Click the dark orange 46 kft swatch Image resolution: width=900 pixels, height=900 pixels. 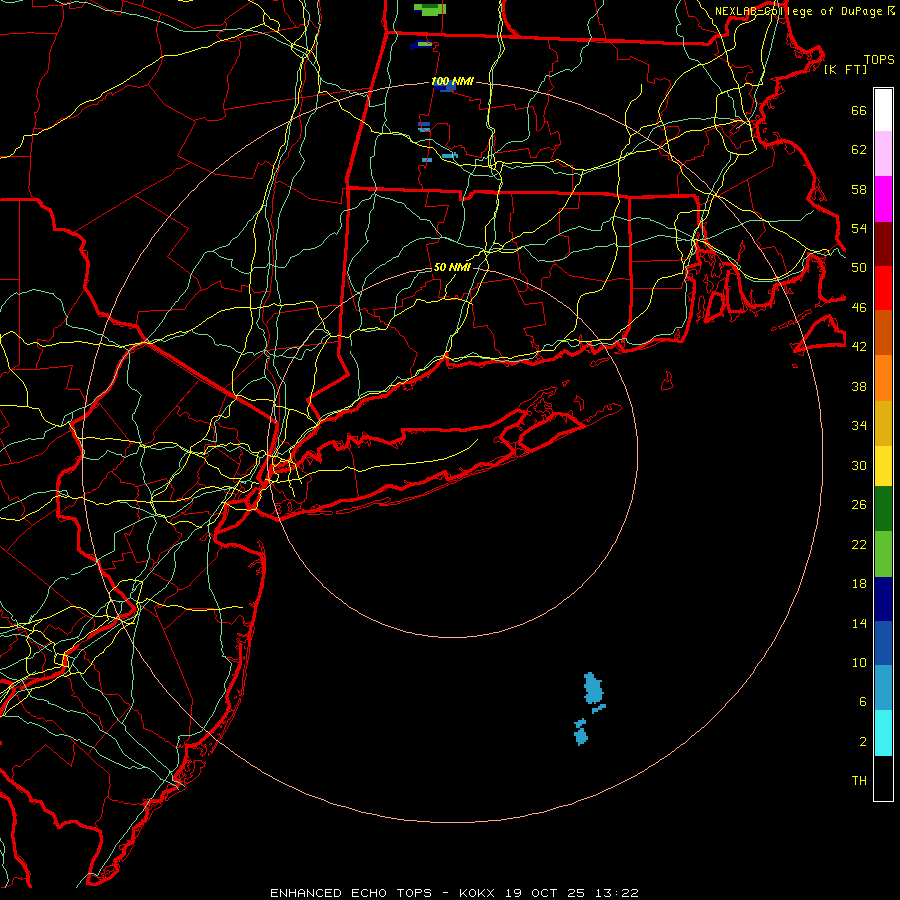pyautogui.click(x=883, y=333)
